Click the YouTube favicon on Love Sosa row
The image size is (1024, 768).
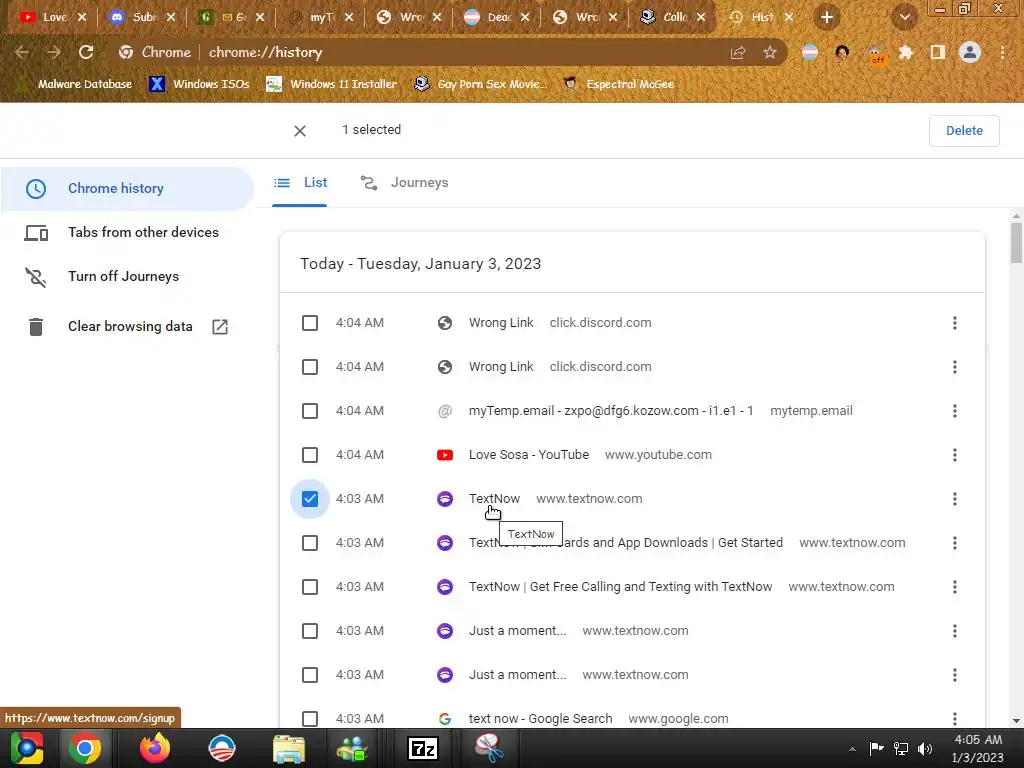pos(445,455)
